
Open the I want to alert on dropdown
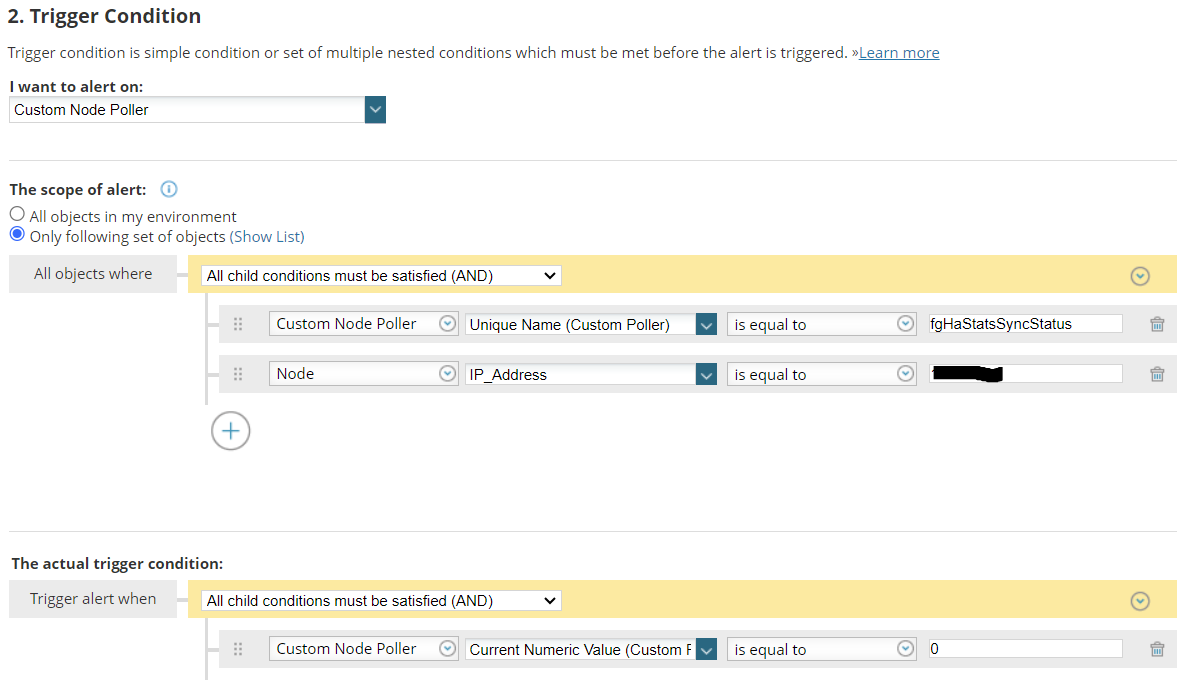(x=375, y=110)
